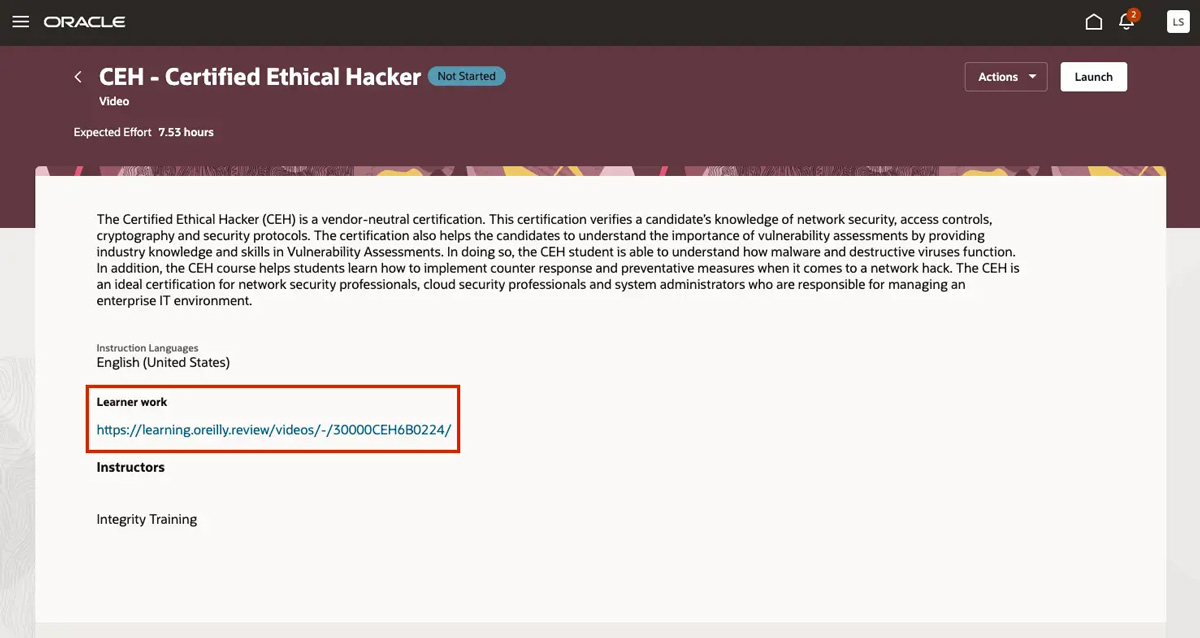1200x638 pixels.
Task: Click the Instructors section heading
Action: (131, 467)
